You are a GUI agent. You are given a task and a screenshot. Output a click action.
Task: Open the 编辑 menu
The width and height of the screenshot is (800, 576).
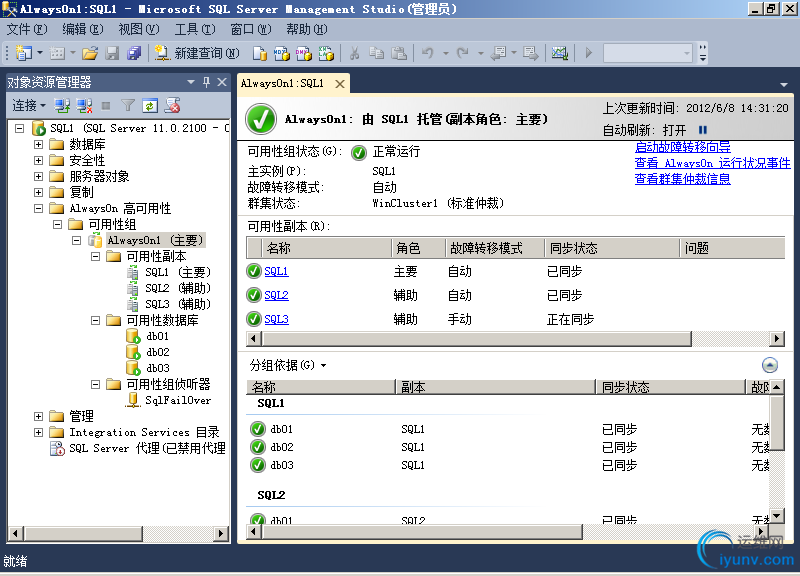pyautogui.click(x=83, y=29)
